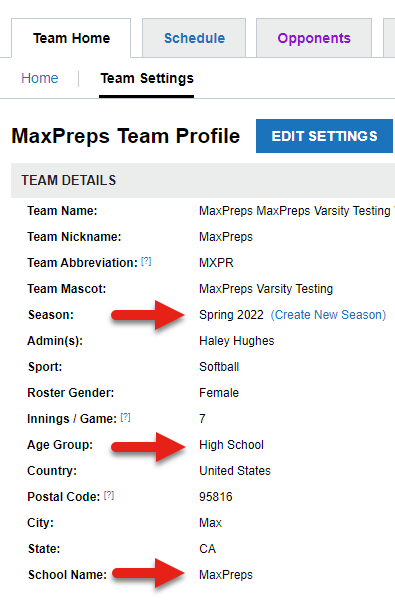Select the Team Settings sub-tab
The width and height of the screenshot is (395, 602).
pos(147,78)
